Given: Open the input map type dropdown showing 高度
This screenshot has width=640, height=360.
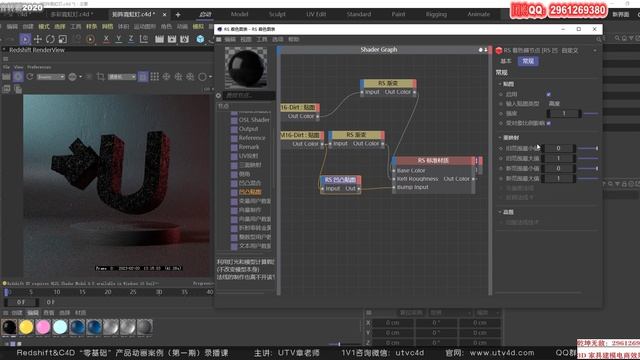Looking at the screenshot, I should [555, 104].
